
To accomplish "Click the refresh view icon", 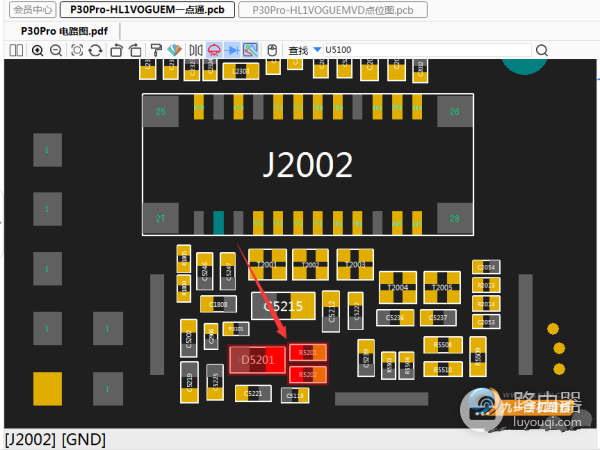I will (x=95, y=50).
